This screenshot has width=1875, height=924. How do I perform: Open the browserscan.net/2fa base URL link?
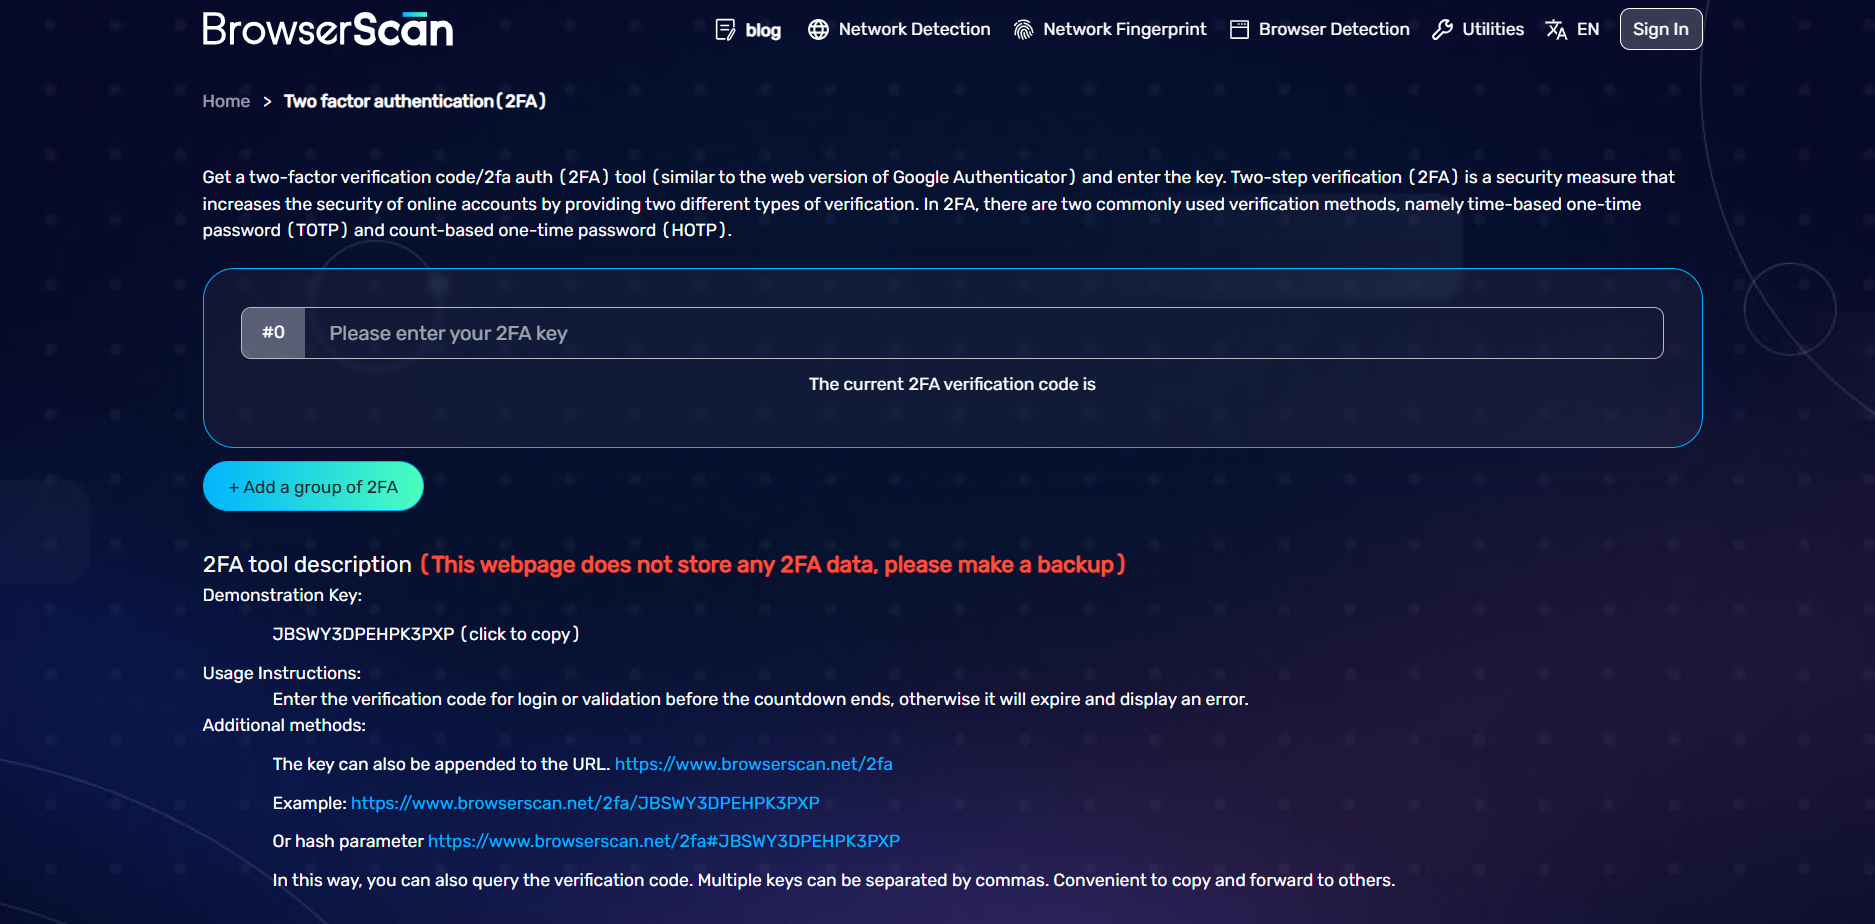(x=753, y=764)
